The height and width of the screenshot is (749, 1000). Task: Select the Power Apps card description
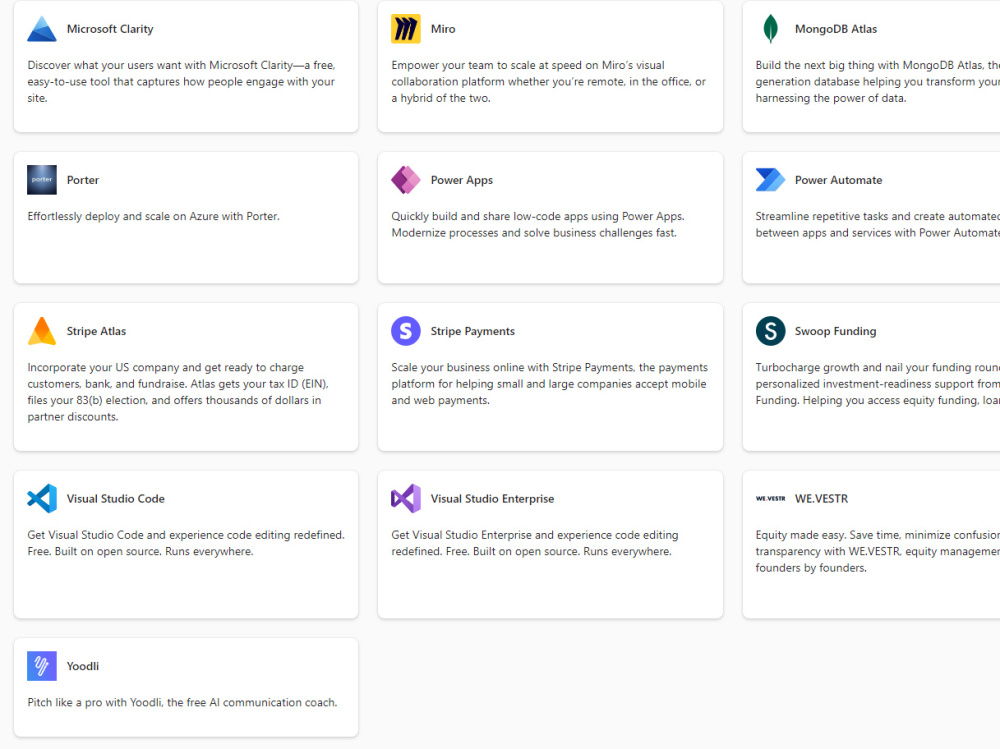pos(538,225)
